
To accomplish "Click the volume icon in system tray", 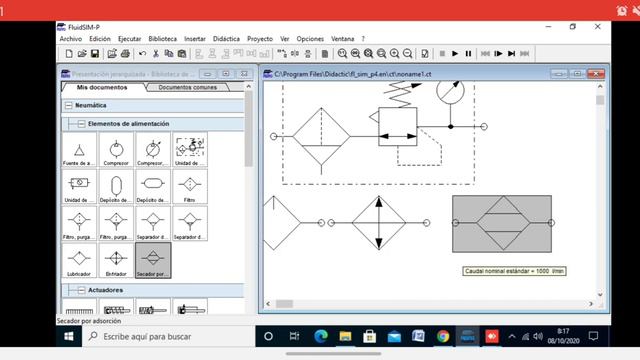I will point(538,336).
